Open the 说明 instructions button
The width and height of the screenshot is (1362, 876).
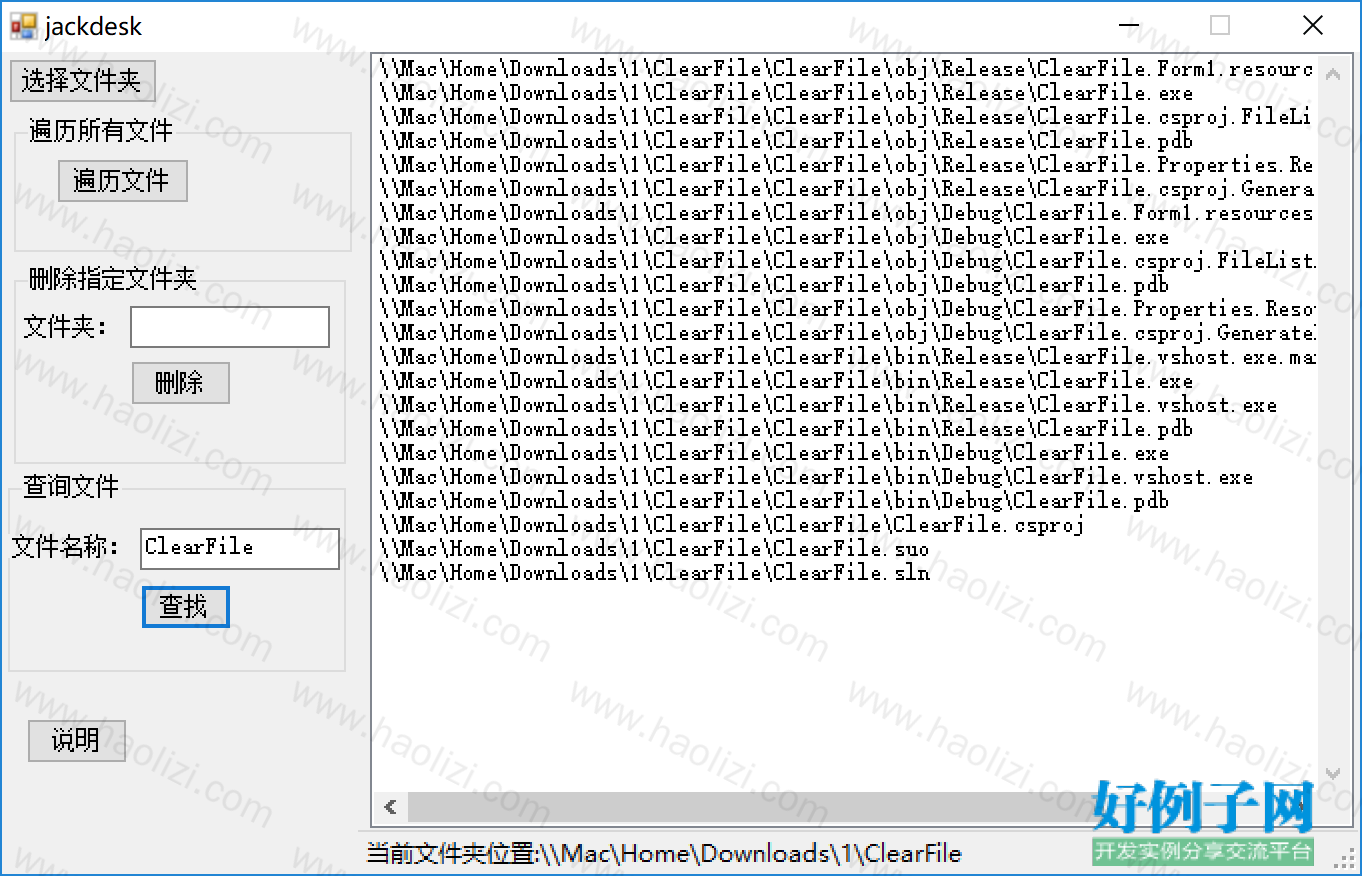76,741
